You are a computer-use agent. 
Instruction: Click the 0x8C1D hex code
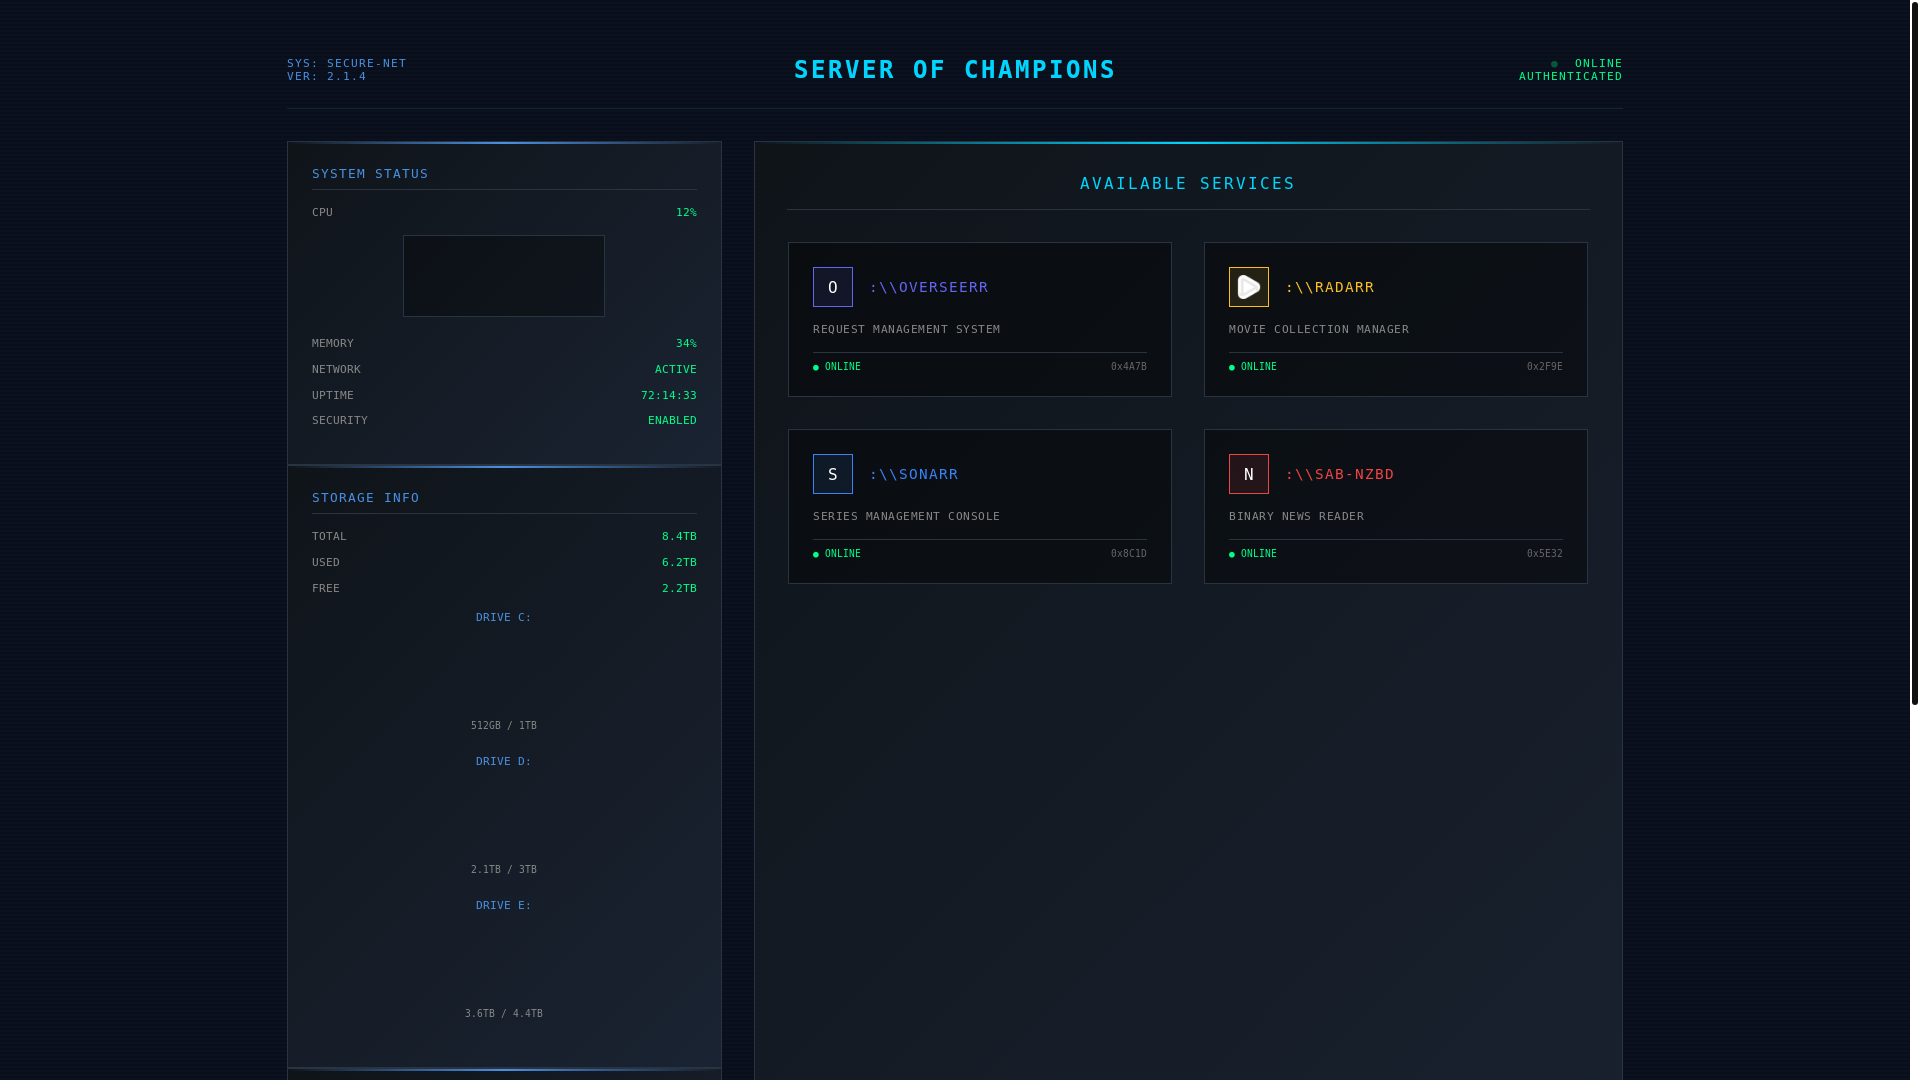tap(1129, 554)
